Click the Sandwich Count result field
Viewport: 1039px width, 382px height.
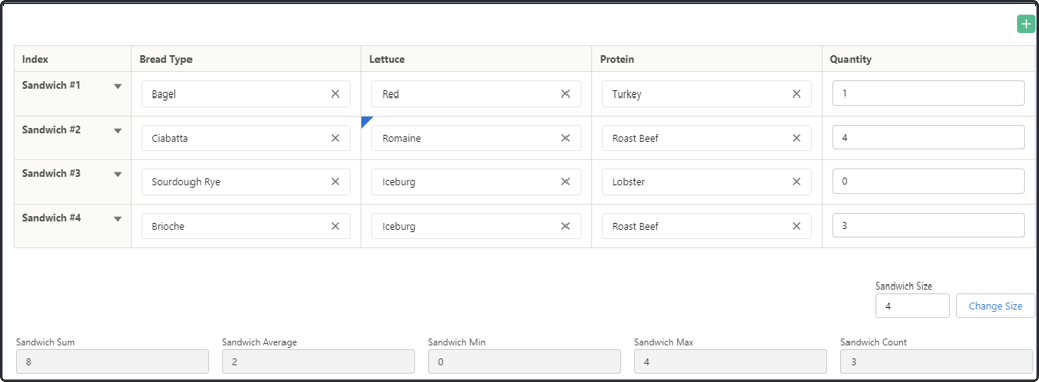coord(937,361)
